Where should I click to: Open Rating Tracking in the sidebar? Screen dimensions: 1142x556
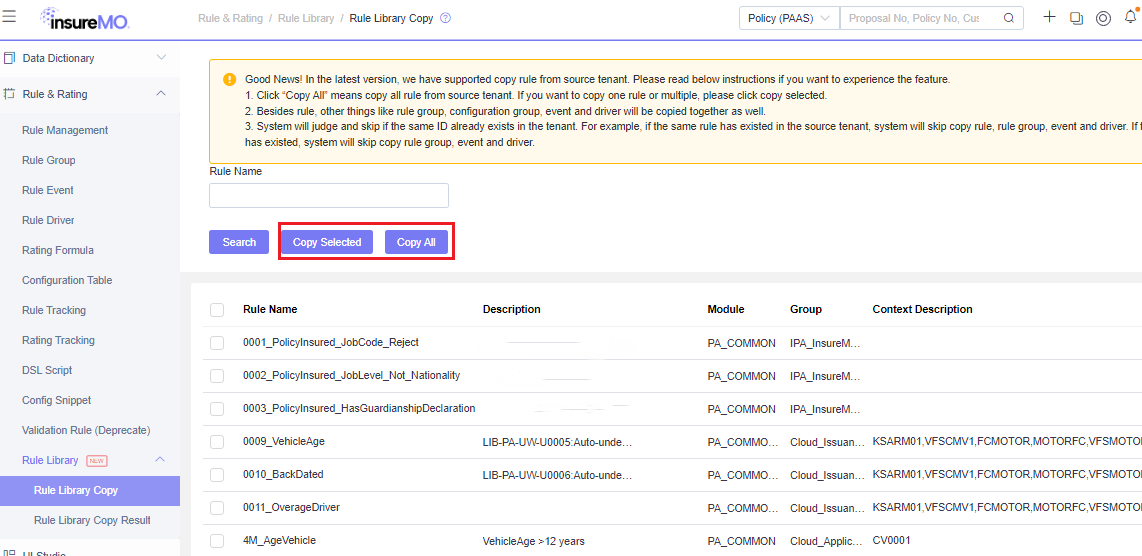[58, 340]
